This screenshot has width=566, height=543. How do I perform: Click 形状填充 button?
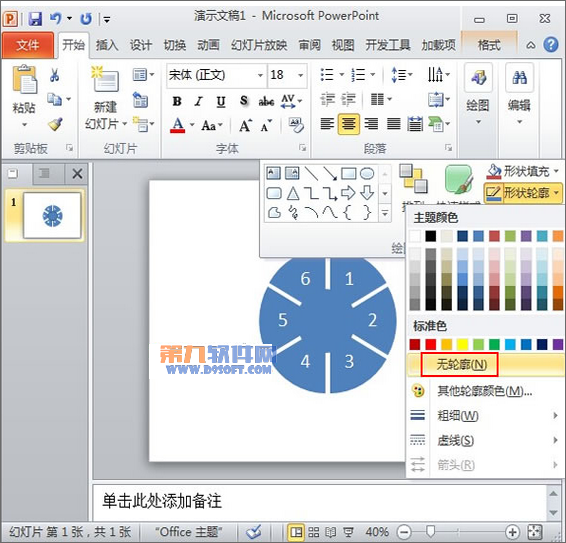pos(522,171)
